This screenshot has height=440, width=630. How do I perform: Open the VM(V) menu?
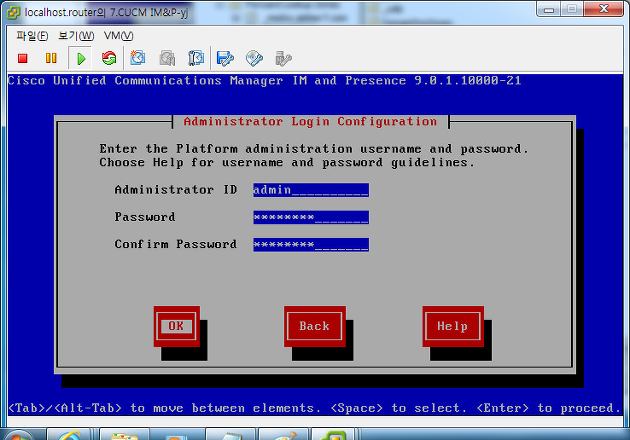click(118, 36)
